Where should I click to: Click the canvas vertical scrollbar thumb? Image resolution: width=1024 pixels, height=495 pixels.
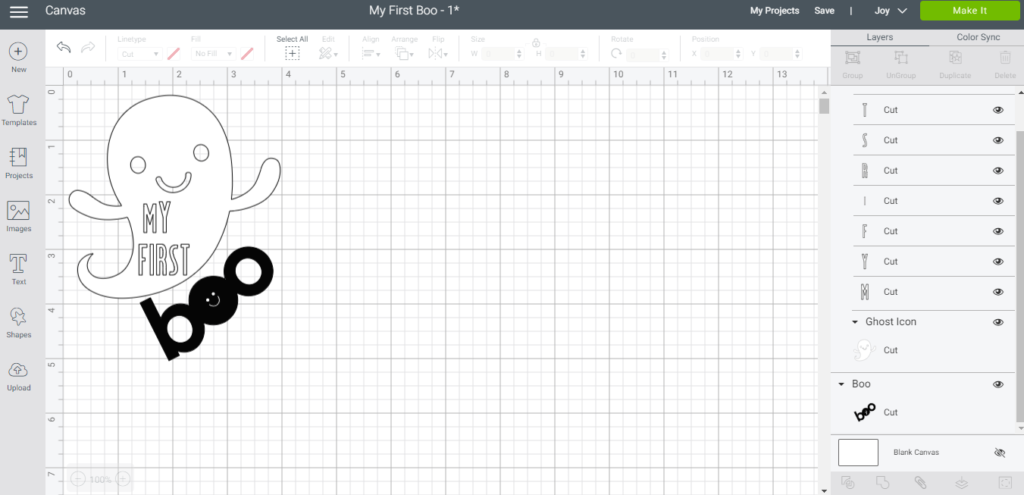824,106
